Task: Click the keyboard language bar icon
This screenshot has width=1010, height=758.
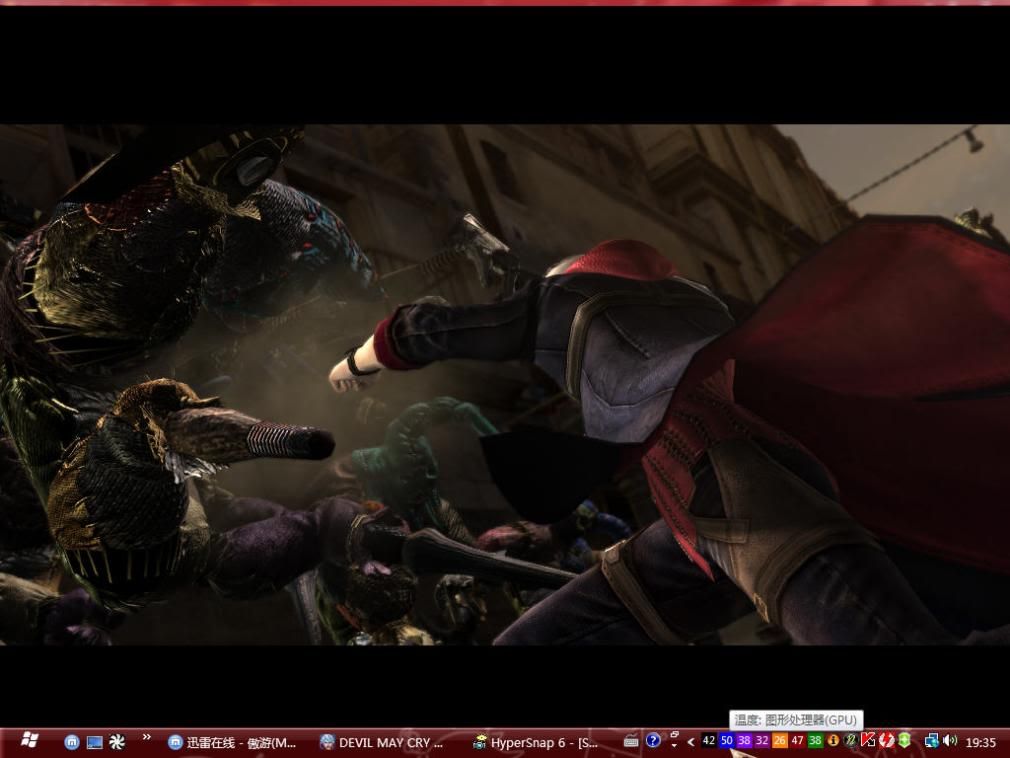Action: coord(631,741)
